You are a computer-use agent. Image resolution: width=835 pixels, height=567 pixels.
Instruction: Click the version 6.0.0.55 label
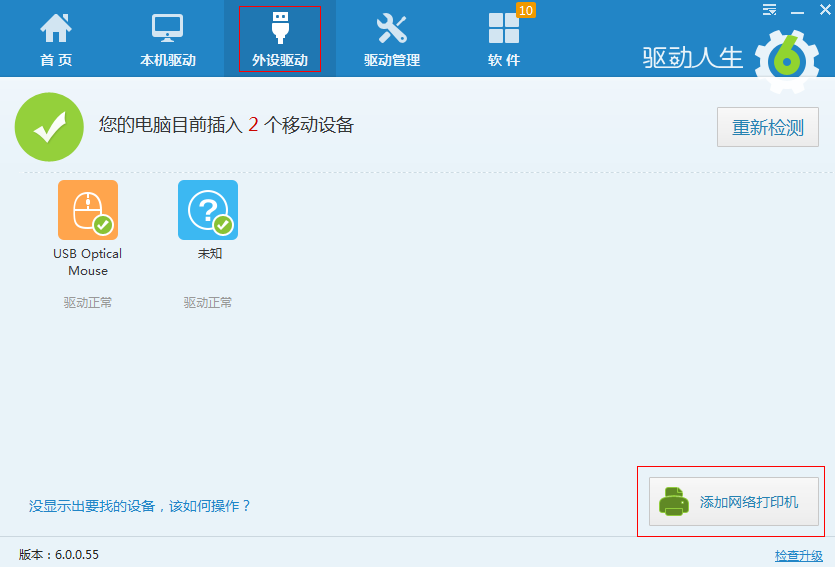59,555
